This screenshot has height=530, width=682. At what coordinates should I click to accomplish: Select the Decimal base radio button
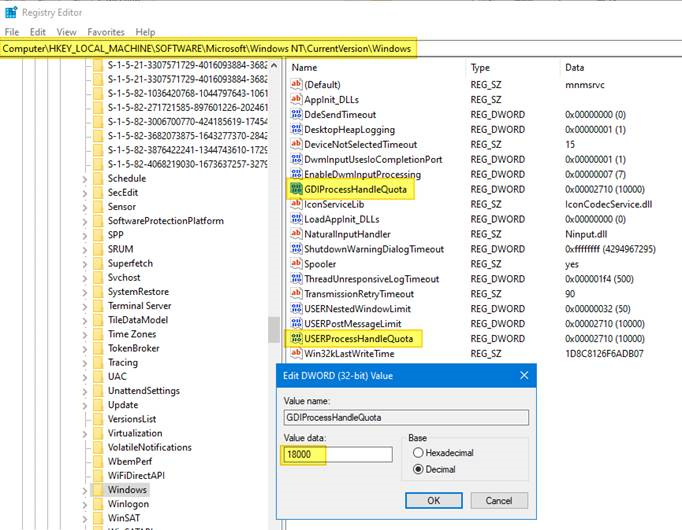417,468
